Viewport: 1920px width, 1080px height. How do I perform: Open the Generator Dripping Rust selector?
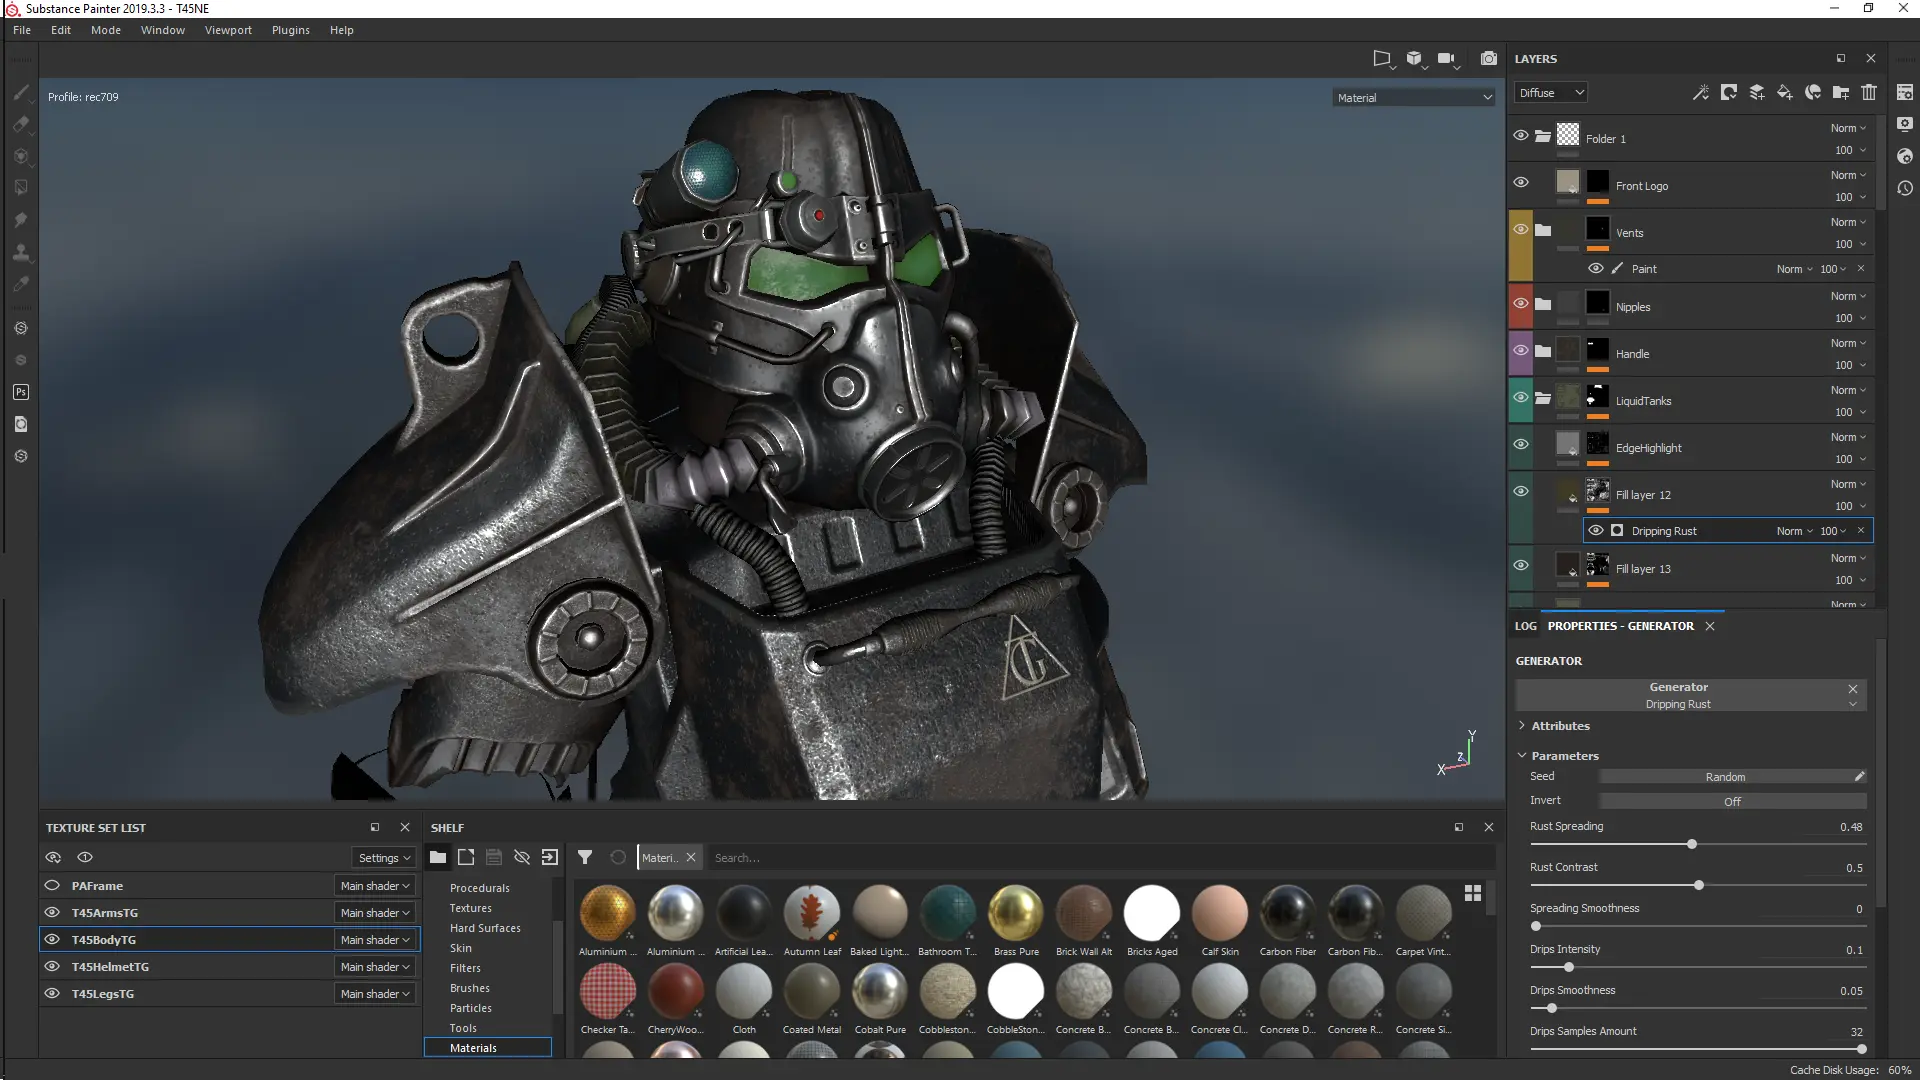pos(1691,696)
